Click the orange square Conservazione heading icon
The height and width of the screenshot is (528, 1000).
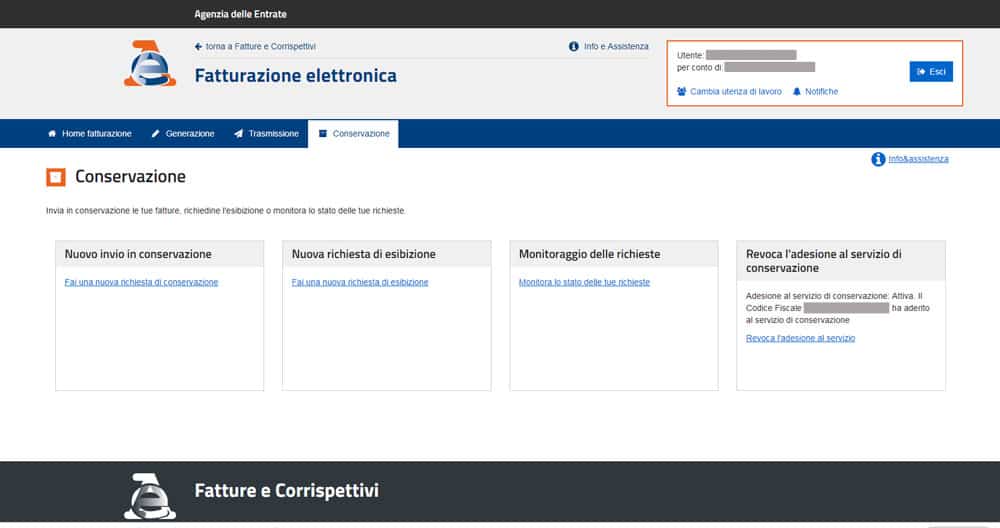56,177
